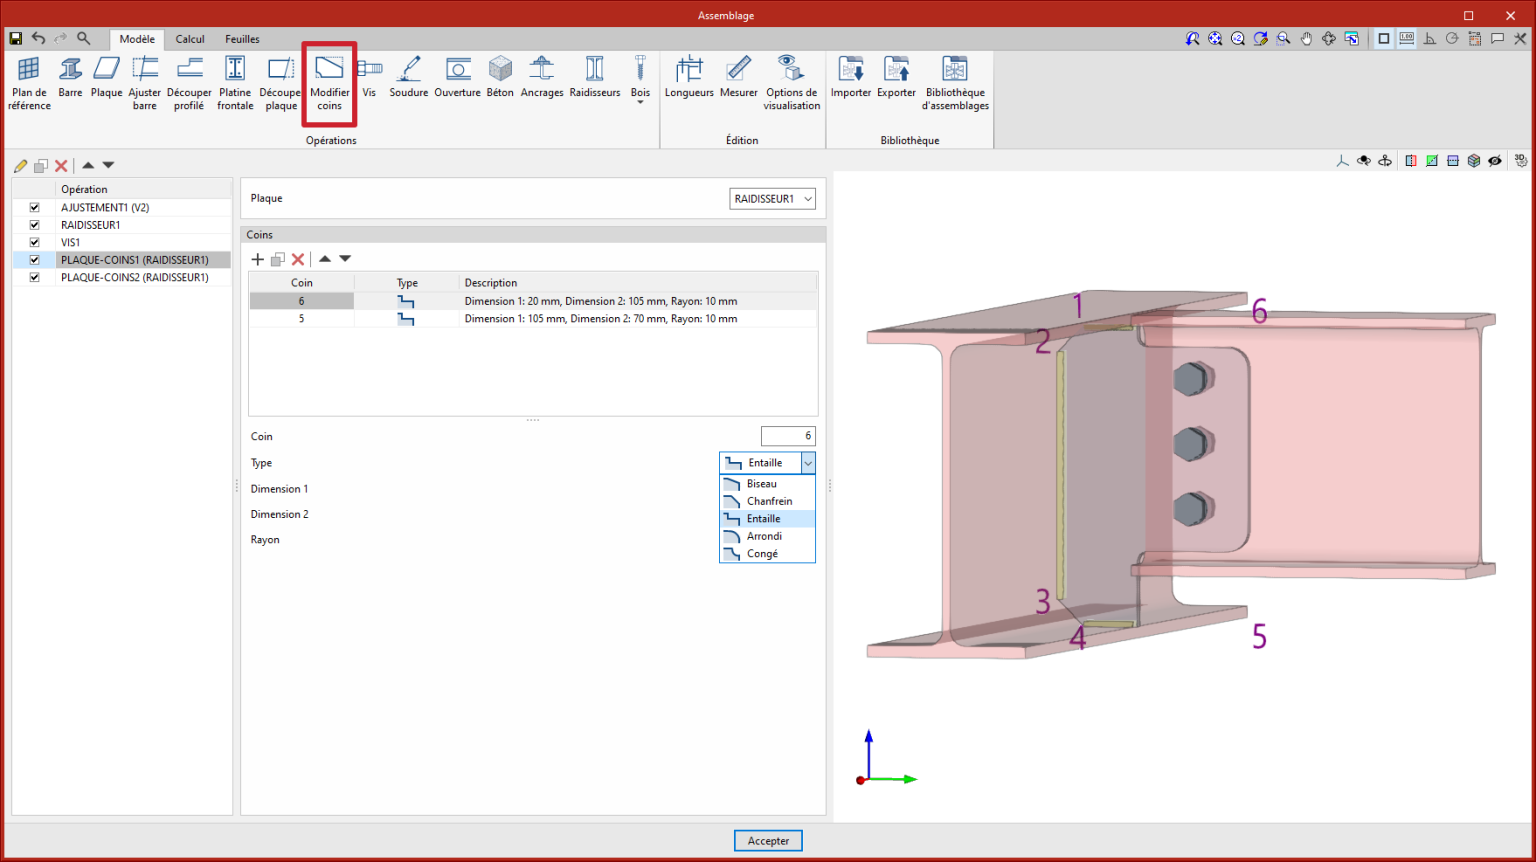Choose Chanfrein from the Type list

[768, 501]
